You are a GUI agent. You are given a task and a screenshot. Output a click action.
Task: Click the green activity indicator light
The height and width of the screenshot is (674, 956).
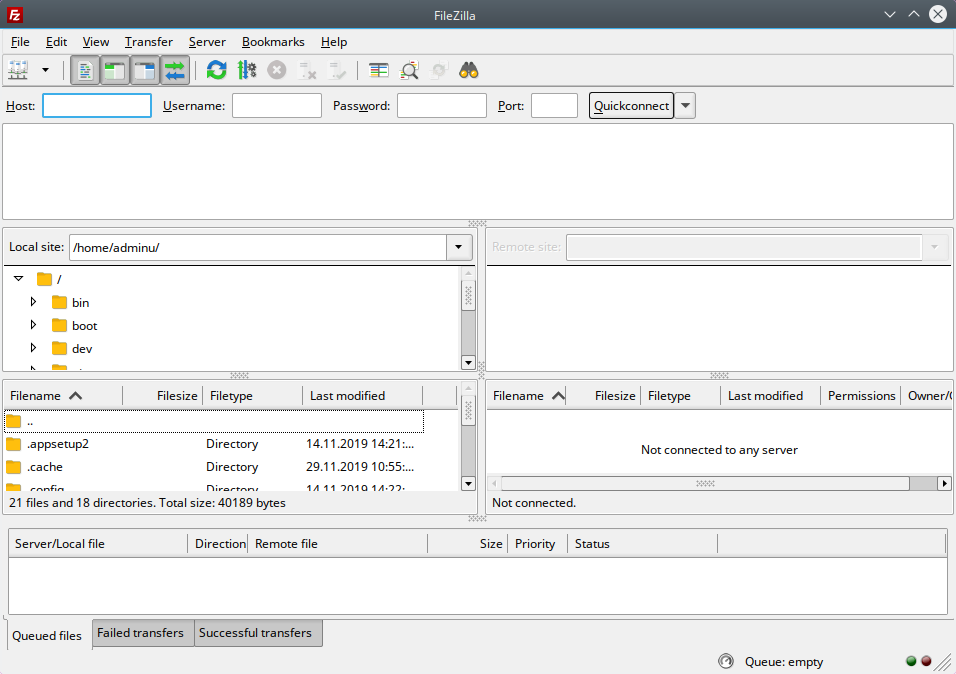click(911, 661)
